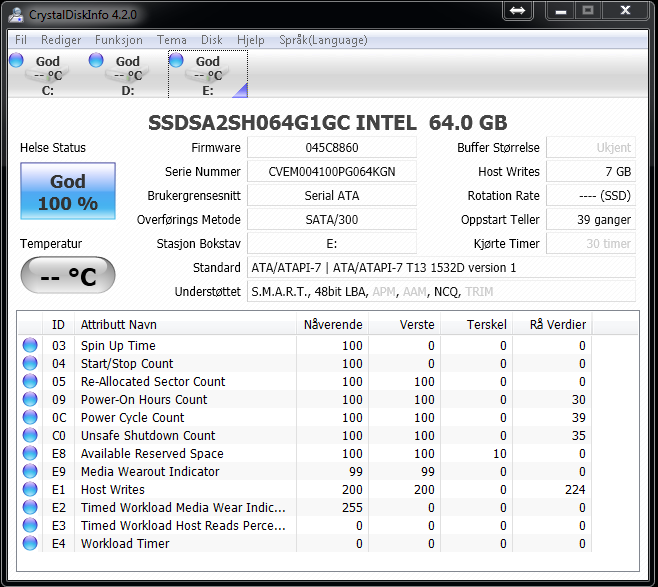Click the Terskel column header

(x=477, y=324)
